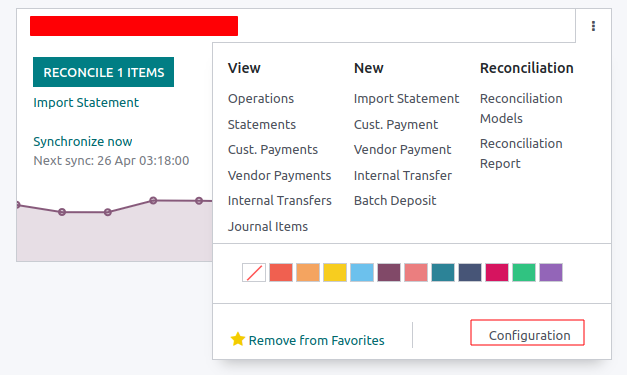627x375 pixels.
Task: Select the no-color slashed swatch
Action: pyautogui.click(x=254, y=273)
